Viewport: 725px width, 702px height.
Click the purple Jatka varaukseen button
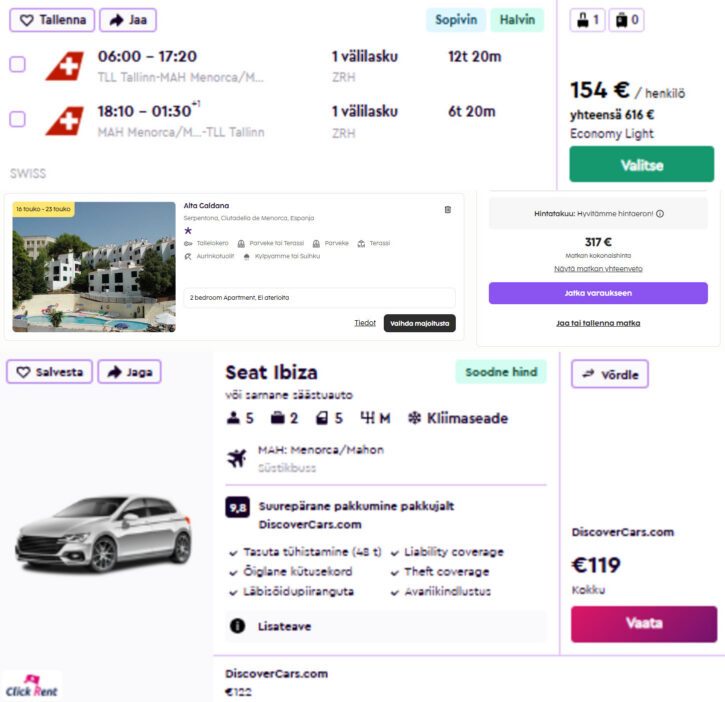point(598,293)
